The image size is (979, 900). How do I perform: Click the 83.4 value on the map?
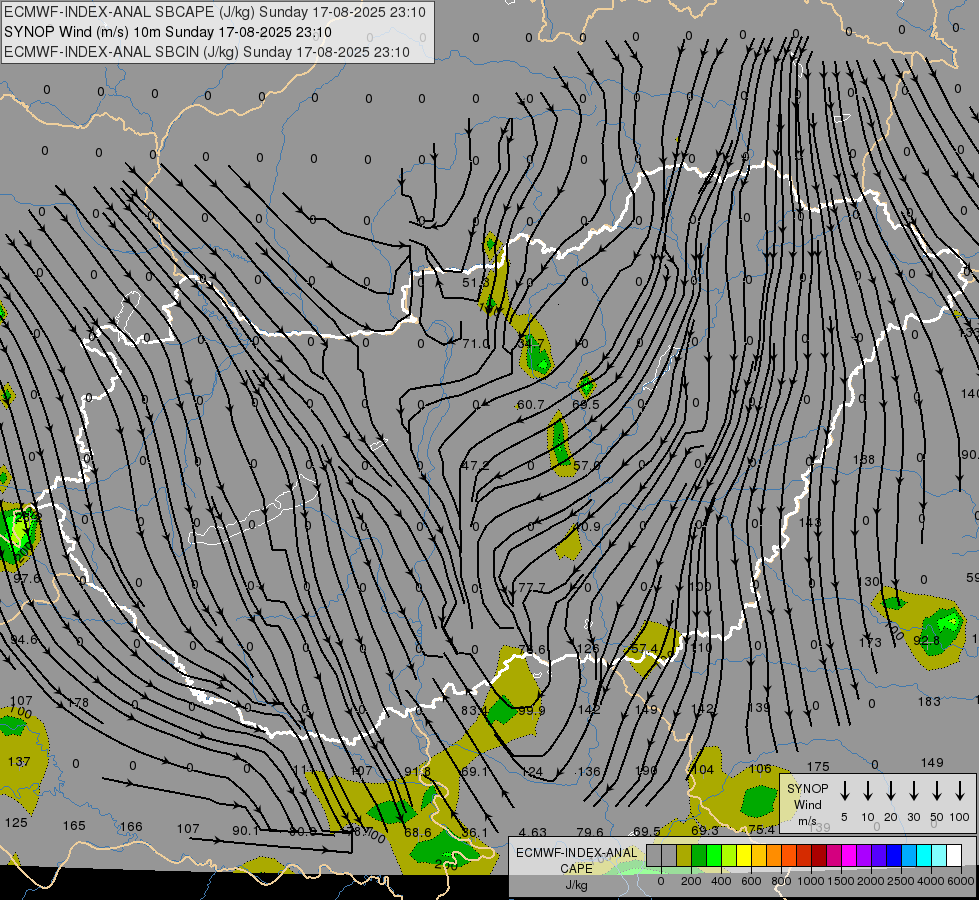475,710
